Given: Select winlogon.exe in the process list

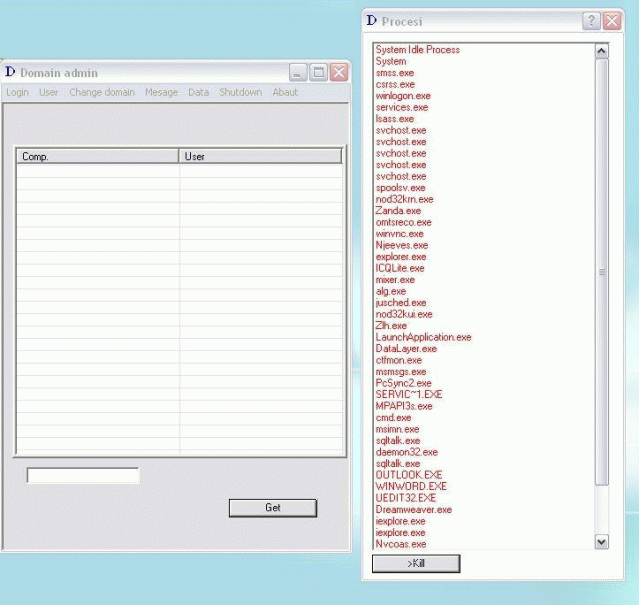Looking at the screenshot, I should pyautogui.click(x=403, y=96).
